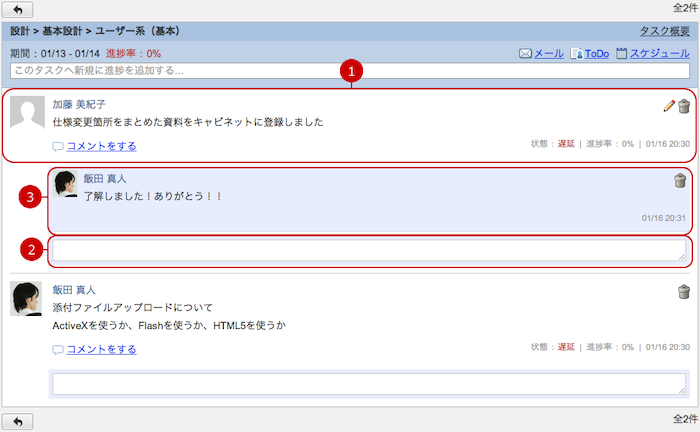Click コメントをする under the ActiveX post
700x432 pixels.
point(101,349)
